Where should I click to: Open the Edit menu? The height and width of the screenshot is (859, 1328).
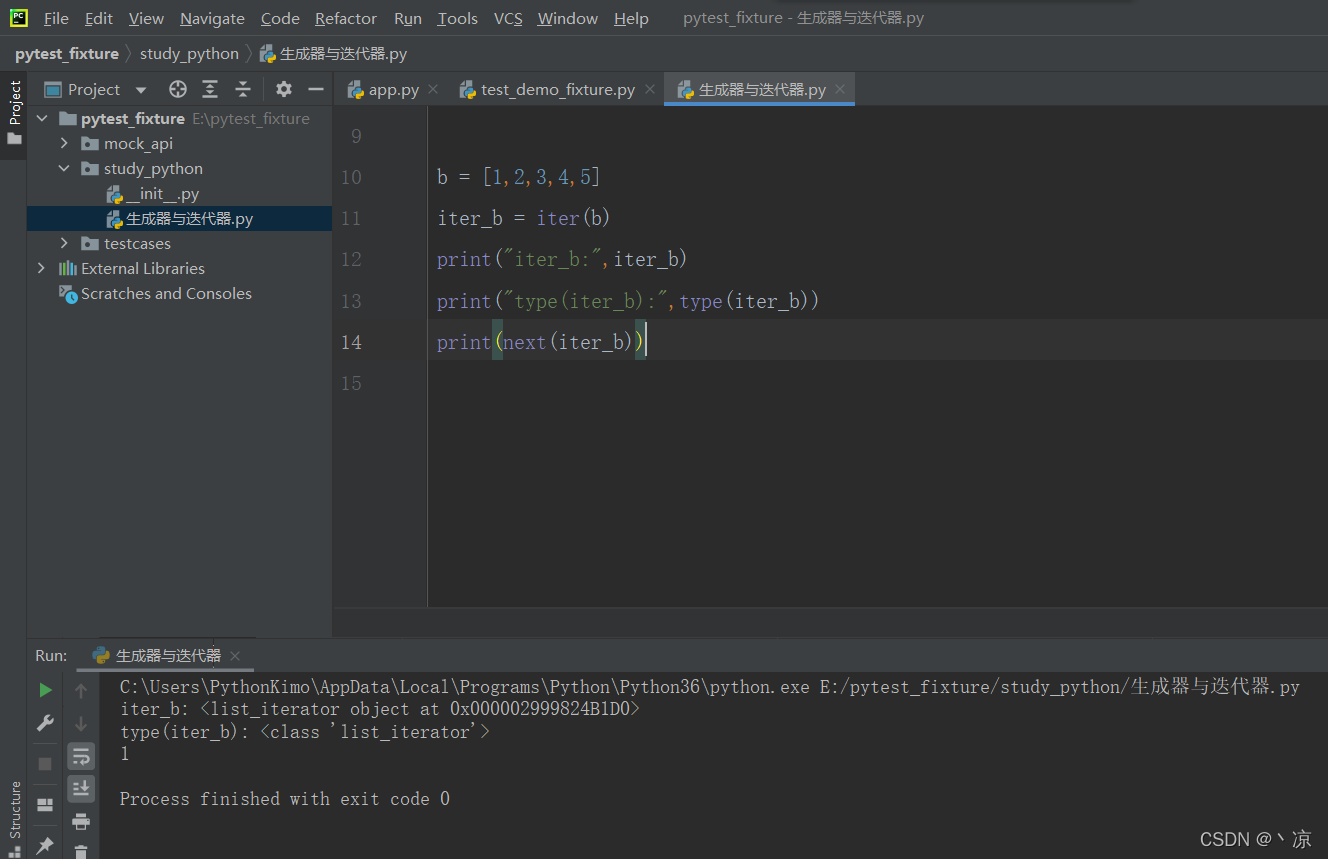[99, 18]
